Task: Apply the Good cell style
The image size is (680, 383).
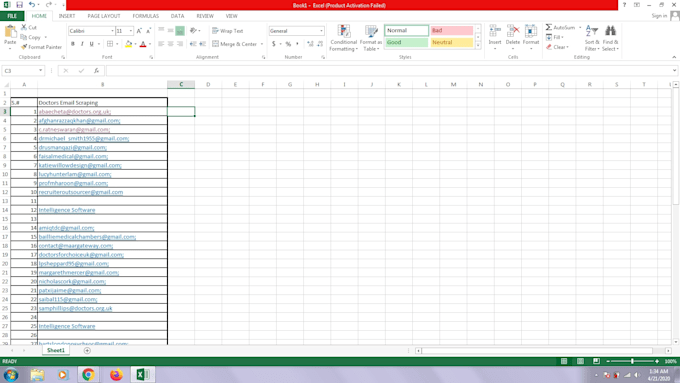Action: tap(406, 42)
